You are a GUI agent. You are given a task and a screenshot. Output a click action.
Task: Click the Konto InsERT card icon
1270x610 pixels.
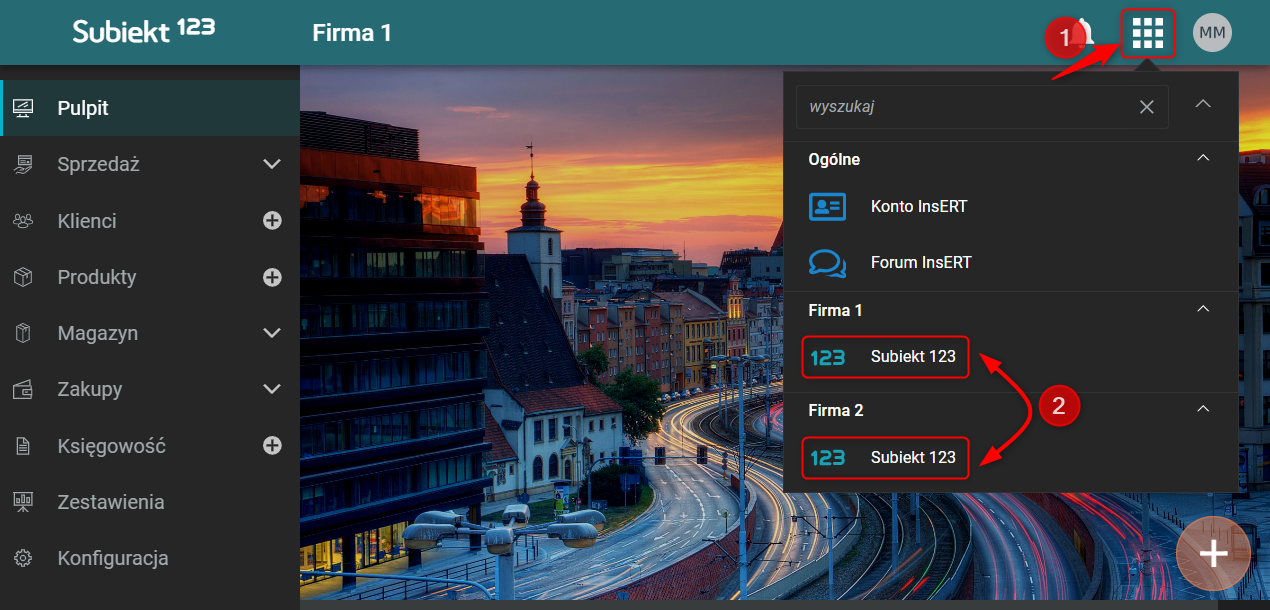(x=827, y=207)
